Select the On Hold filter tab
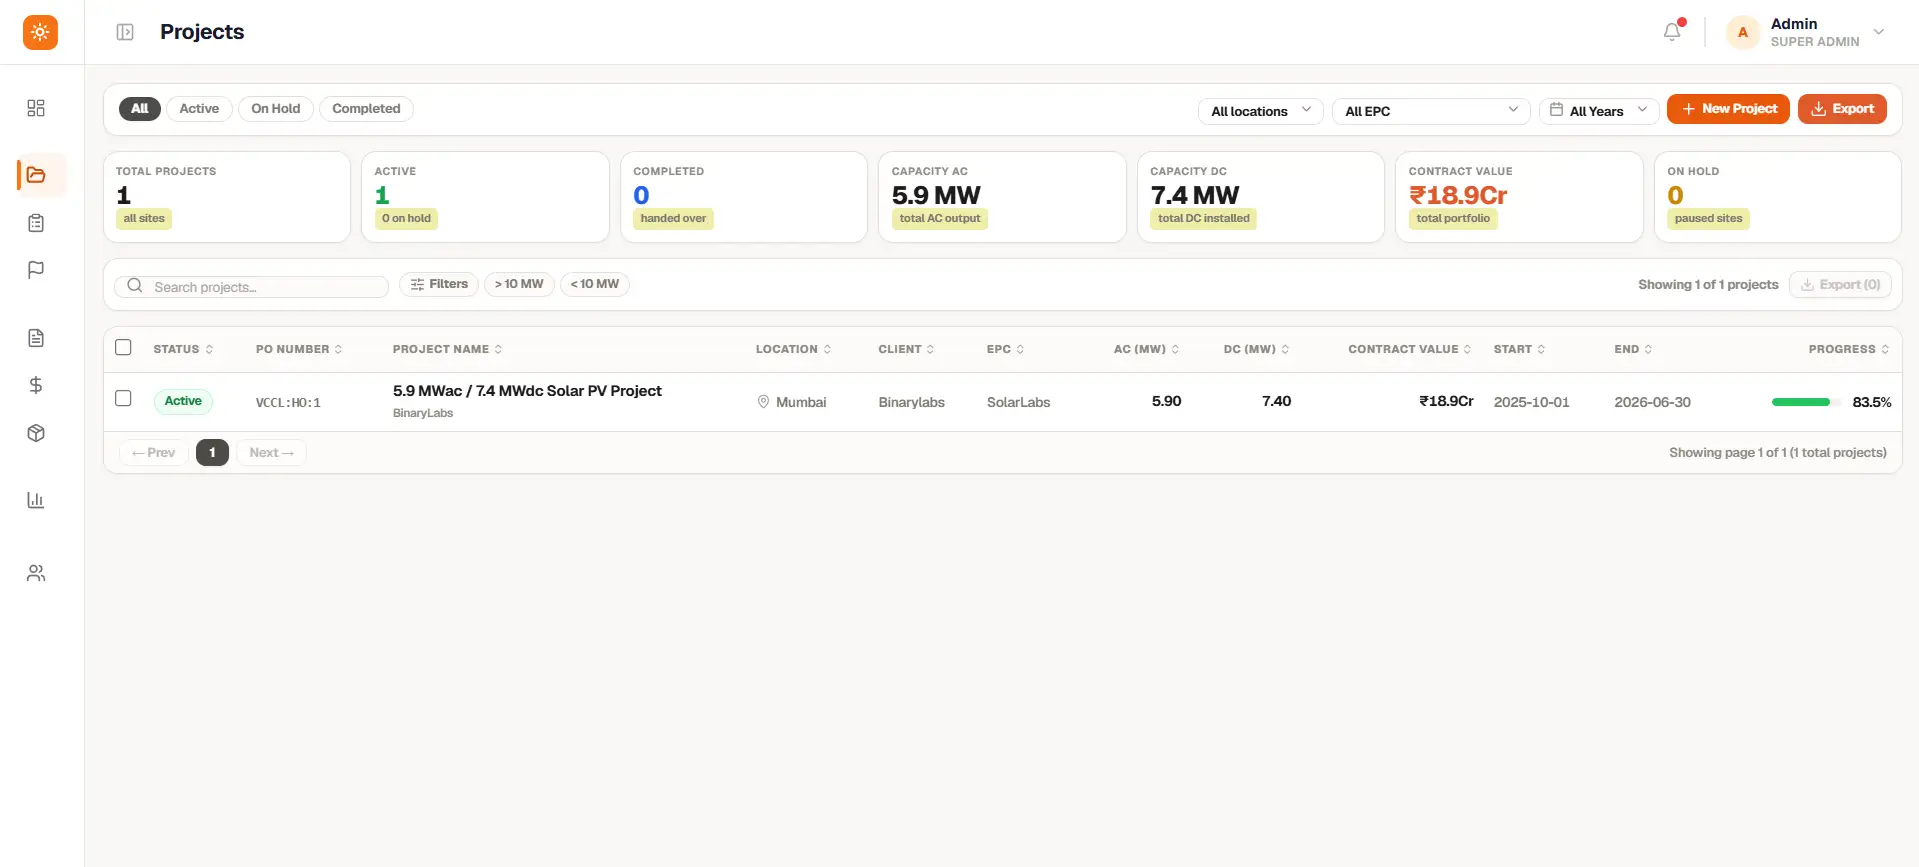Image resolution: width=1919 pixels, height=867 pixels. click(276, 109)
